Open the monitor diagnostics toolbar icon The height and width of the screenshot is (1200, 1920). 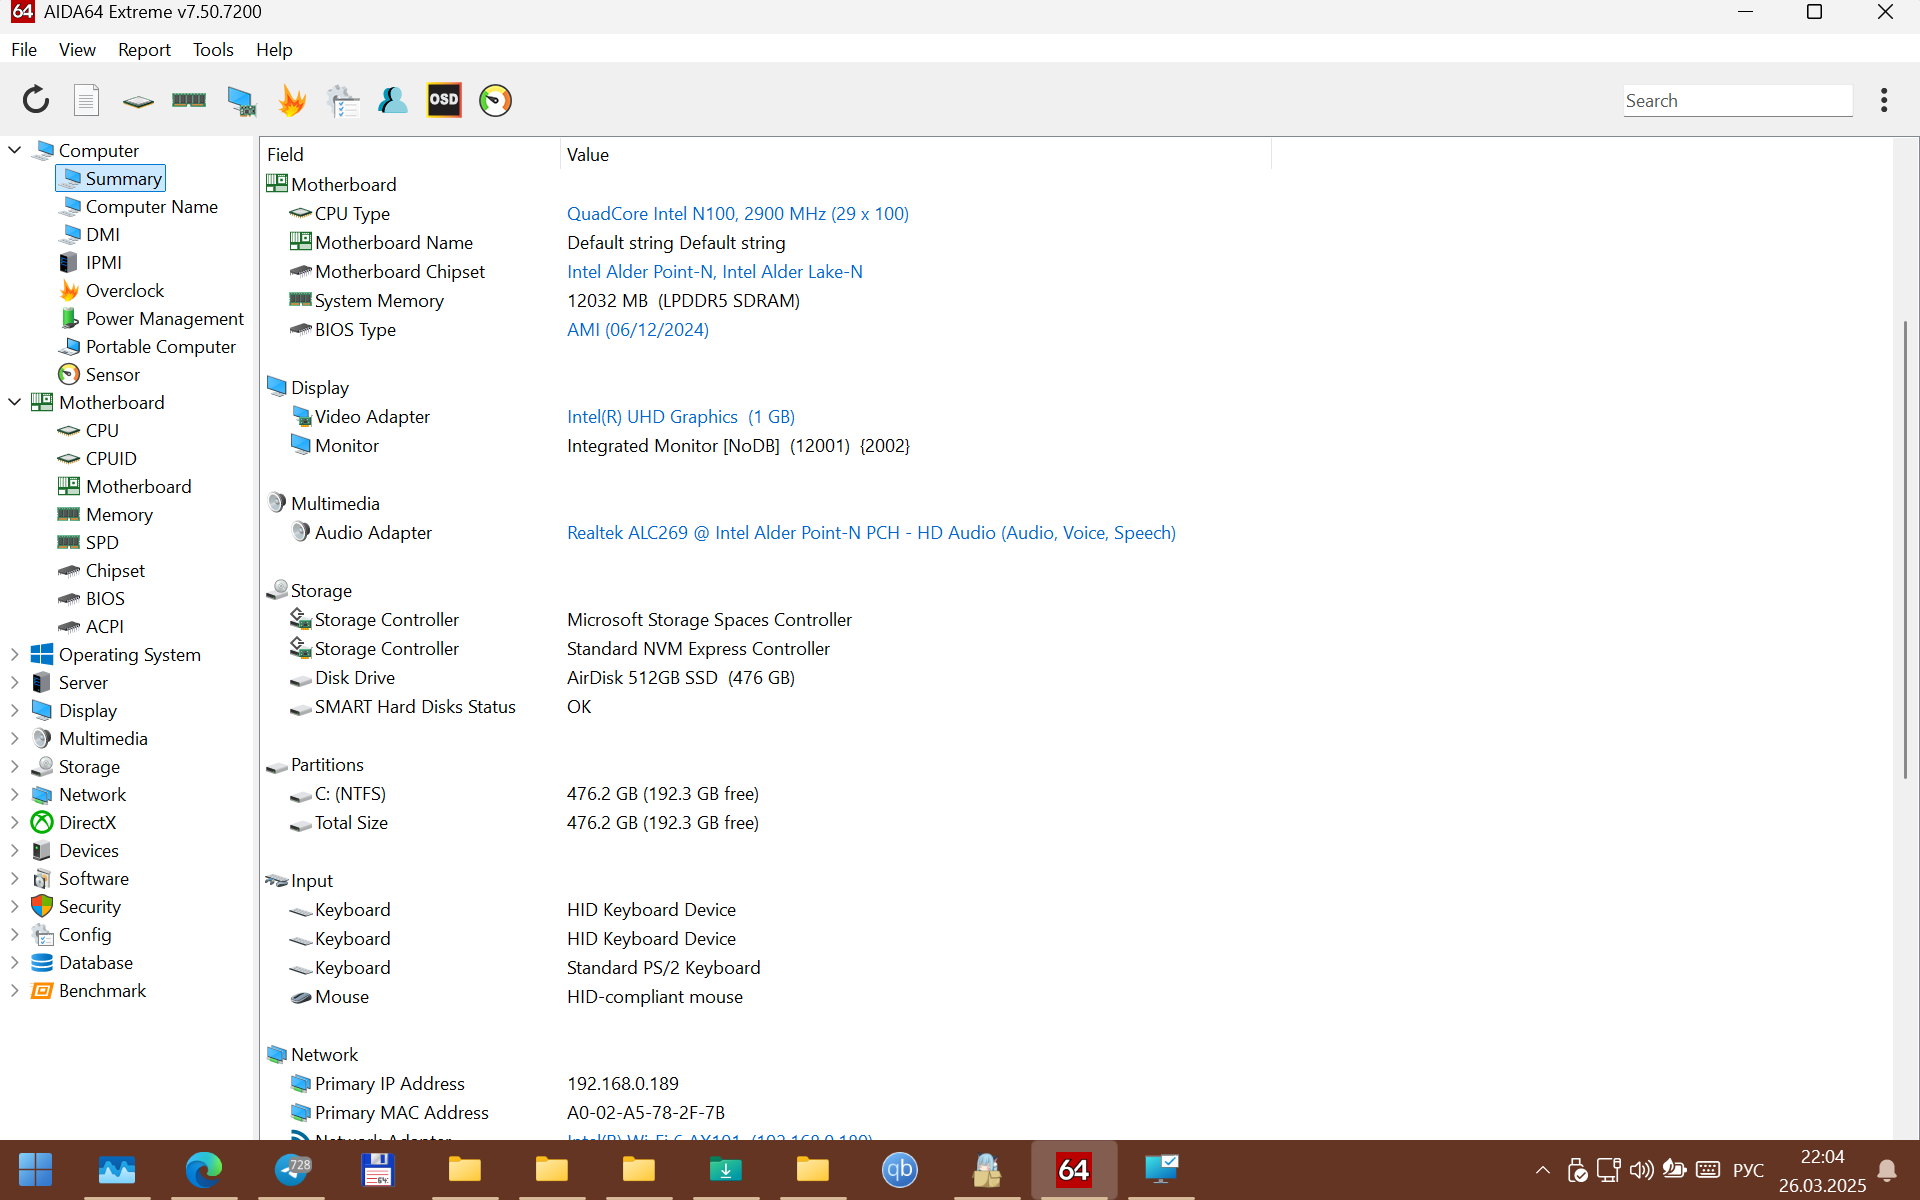click(x=241, y=100)
